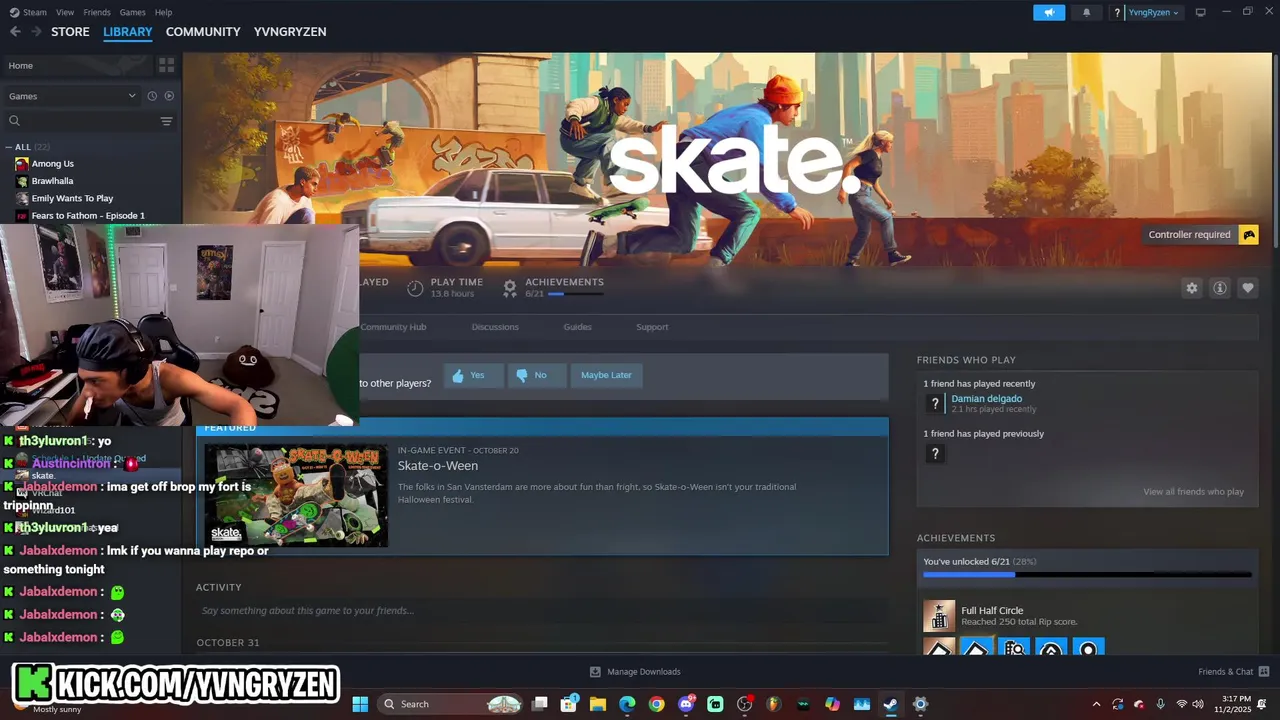Click the Big Picture mode monitor icon
1280x720 pixels.
tap(1201, 12)
